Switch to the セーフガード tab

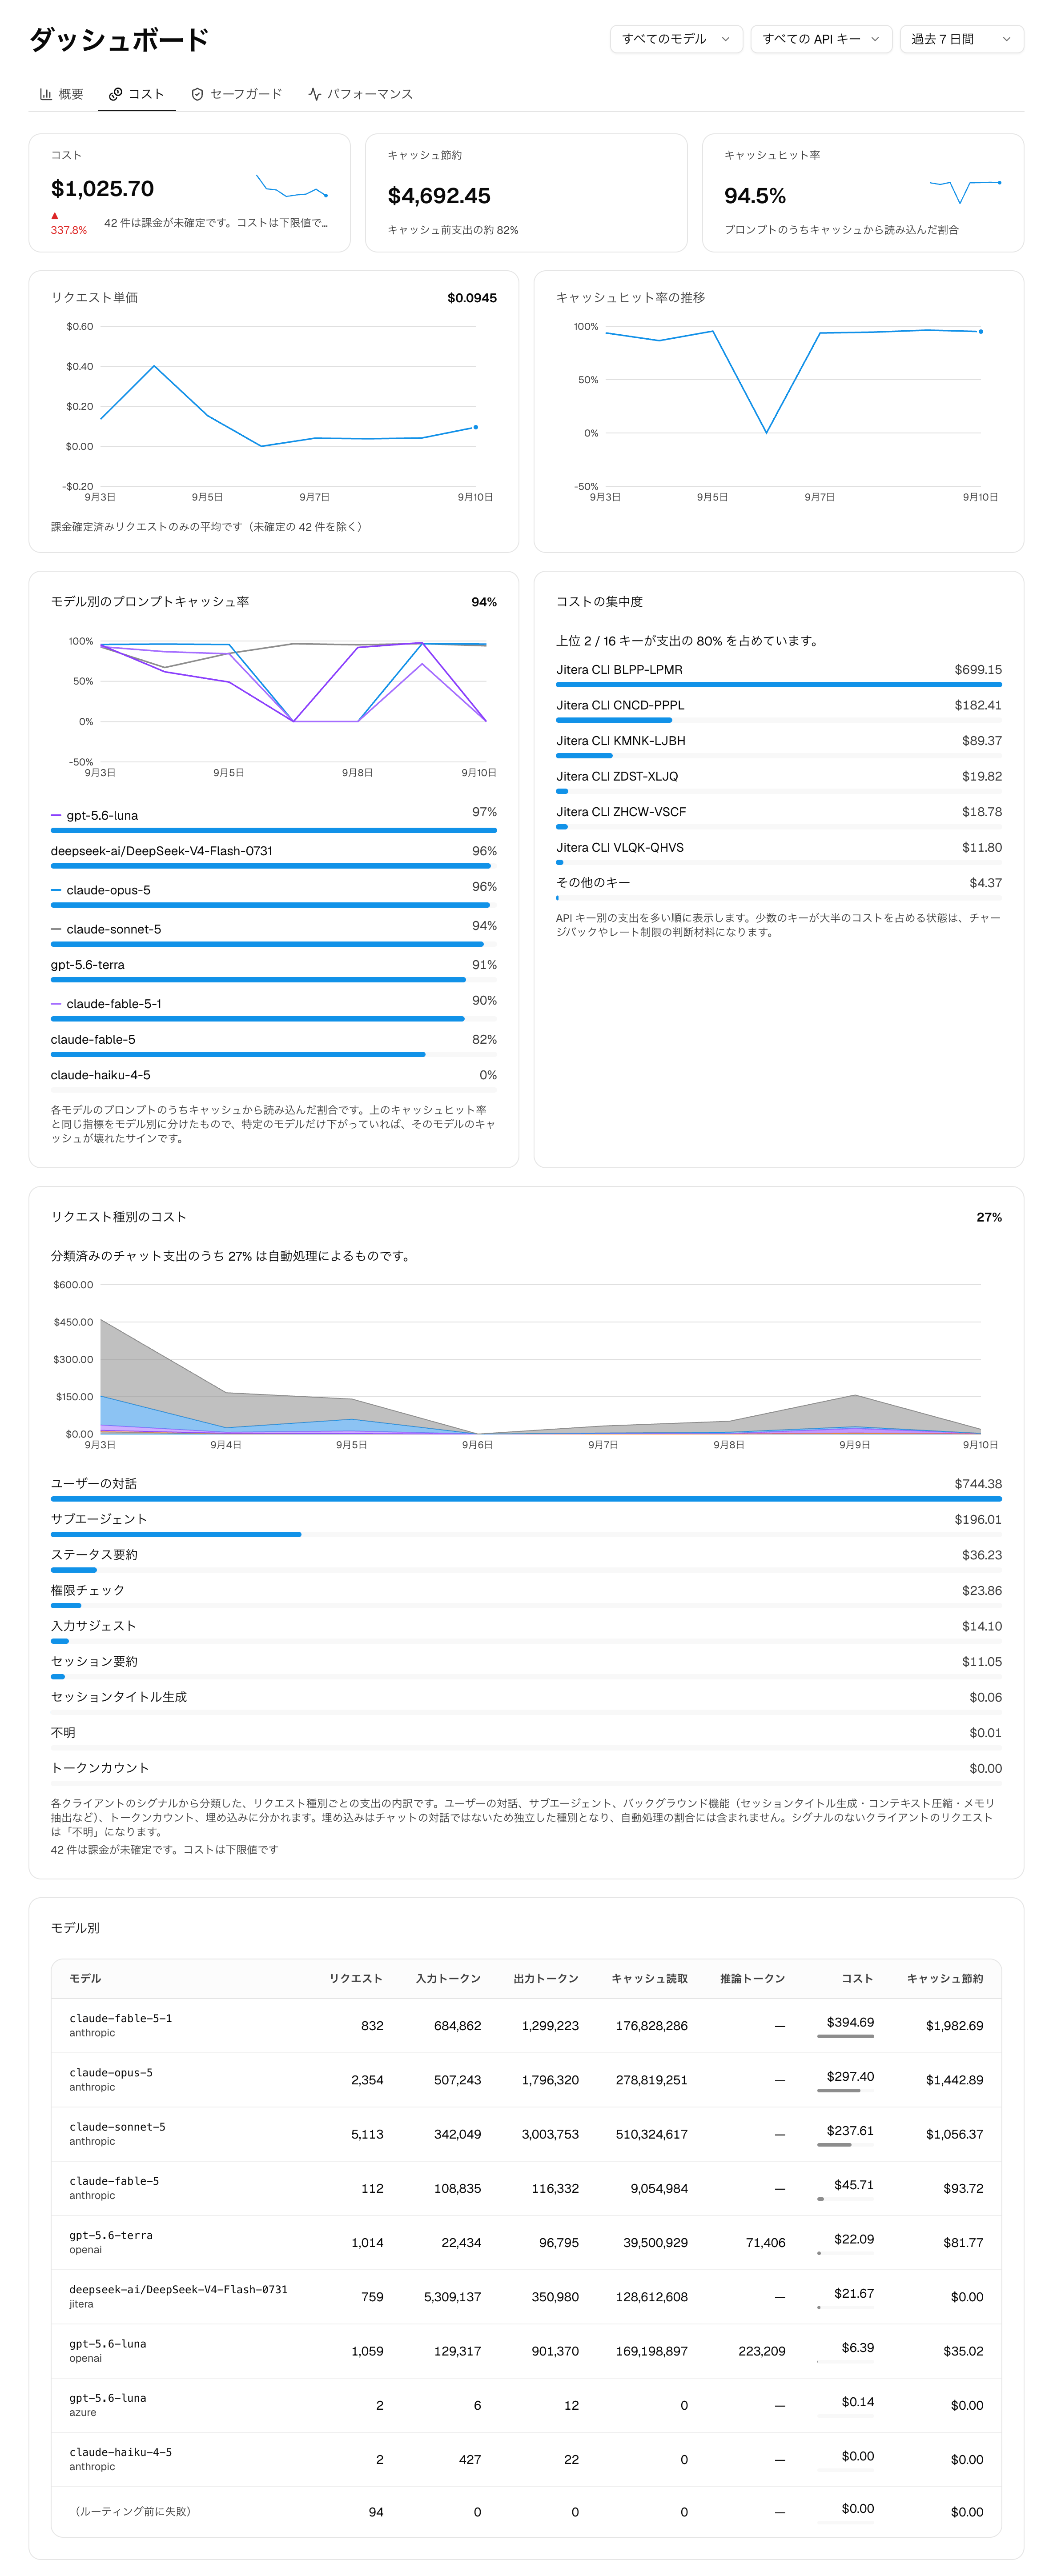236,94
